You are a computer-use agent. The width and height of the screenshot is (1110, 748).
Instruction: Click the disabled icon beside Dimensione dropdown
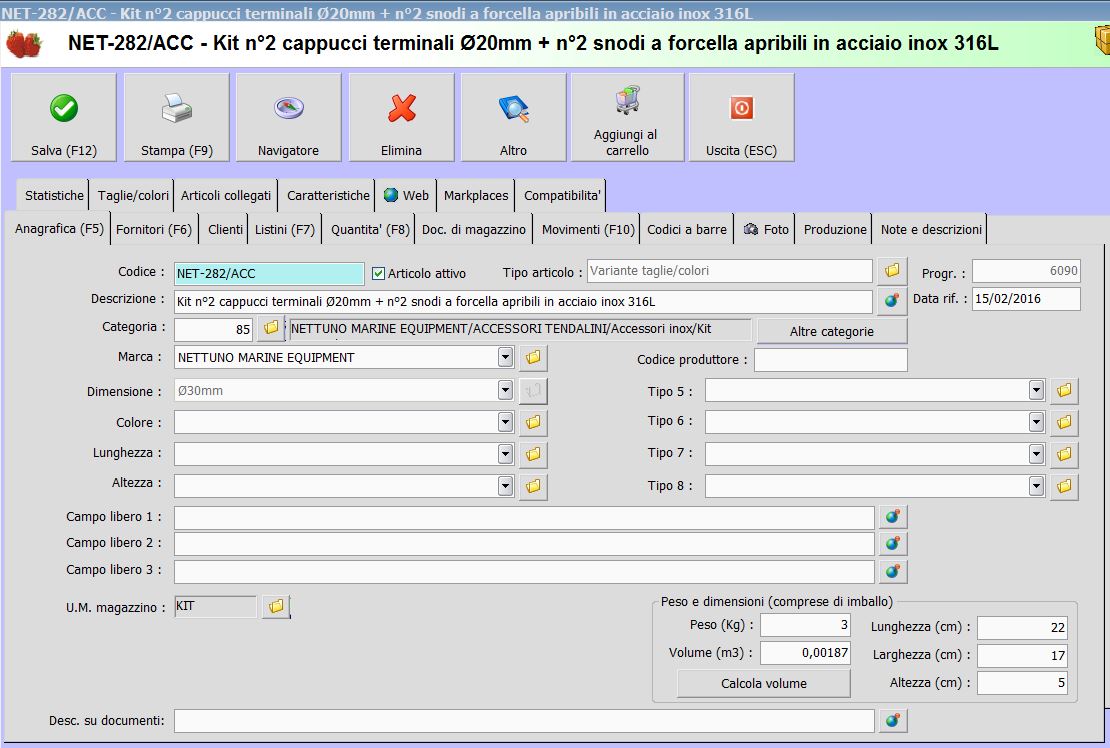tap(533, 390)
